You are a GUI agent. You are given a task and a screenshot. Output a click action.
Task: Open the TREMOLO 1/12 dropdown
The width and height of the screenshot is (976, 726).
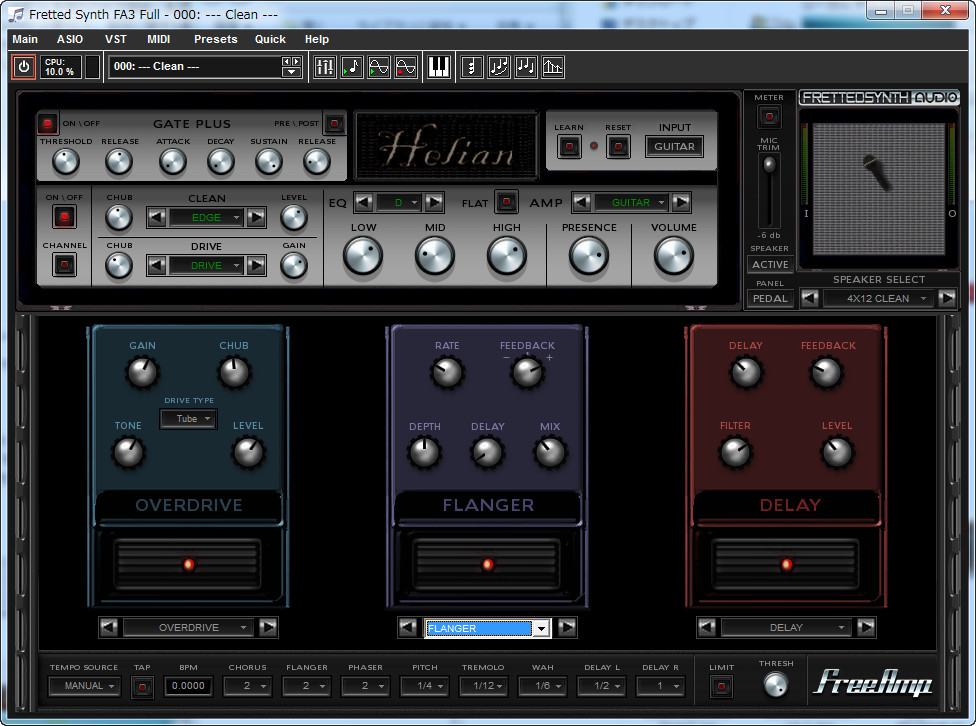coord(484,686)
